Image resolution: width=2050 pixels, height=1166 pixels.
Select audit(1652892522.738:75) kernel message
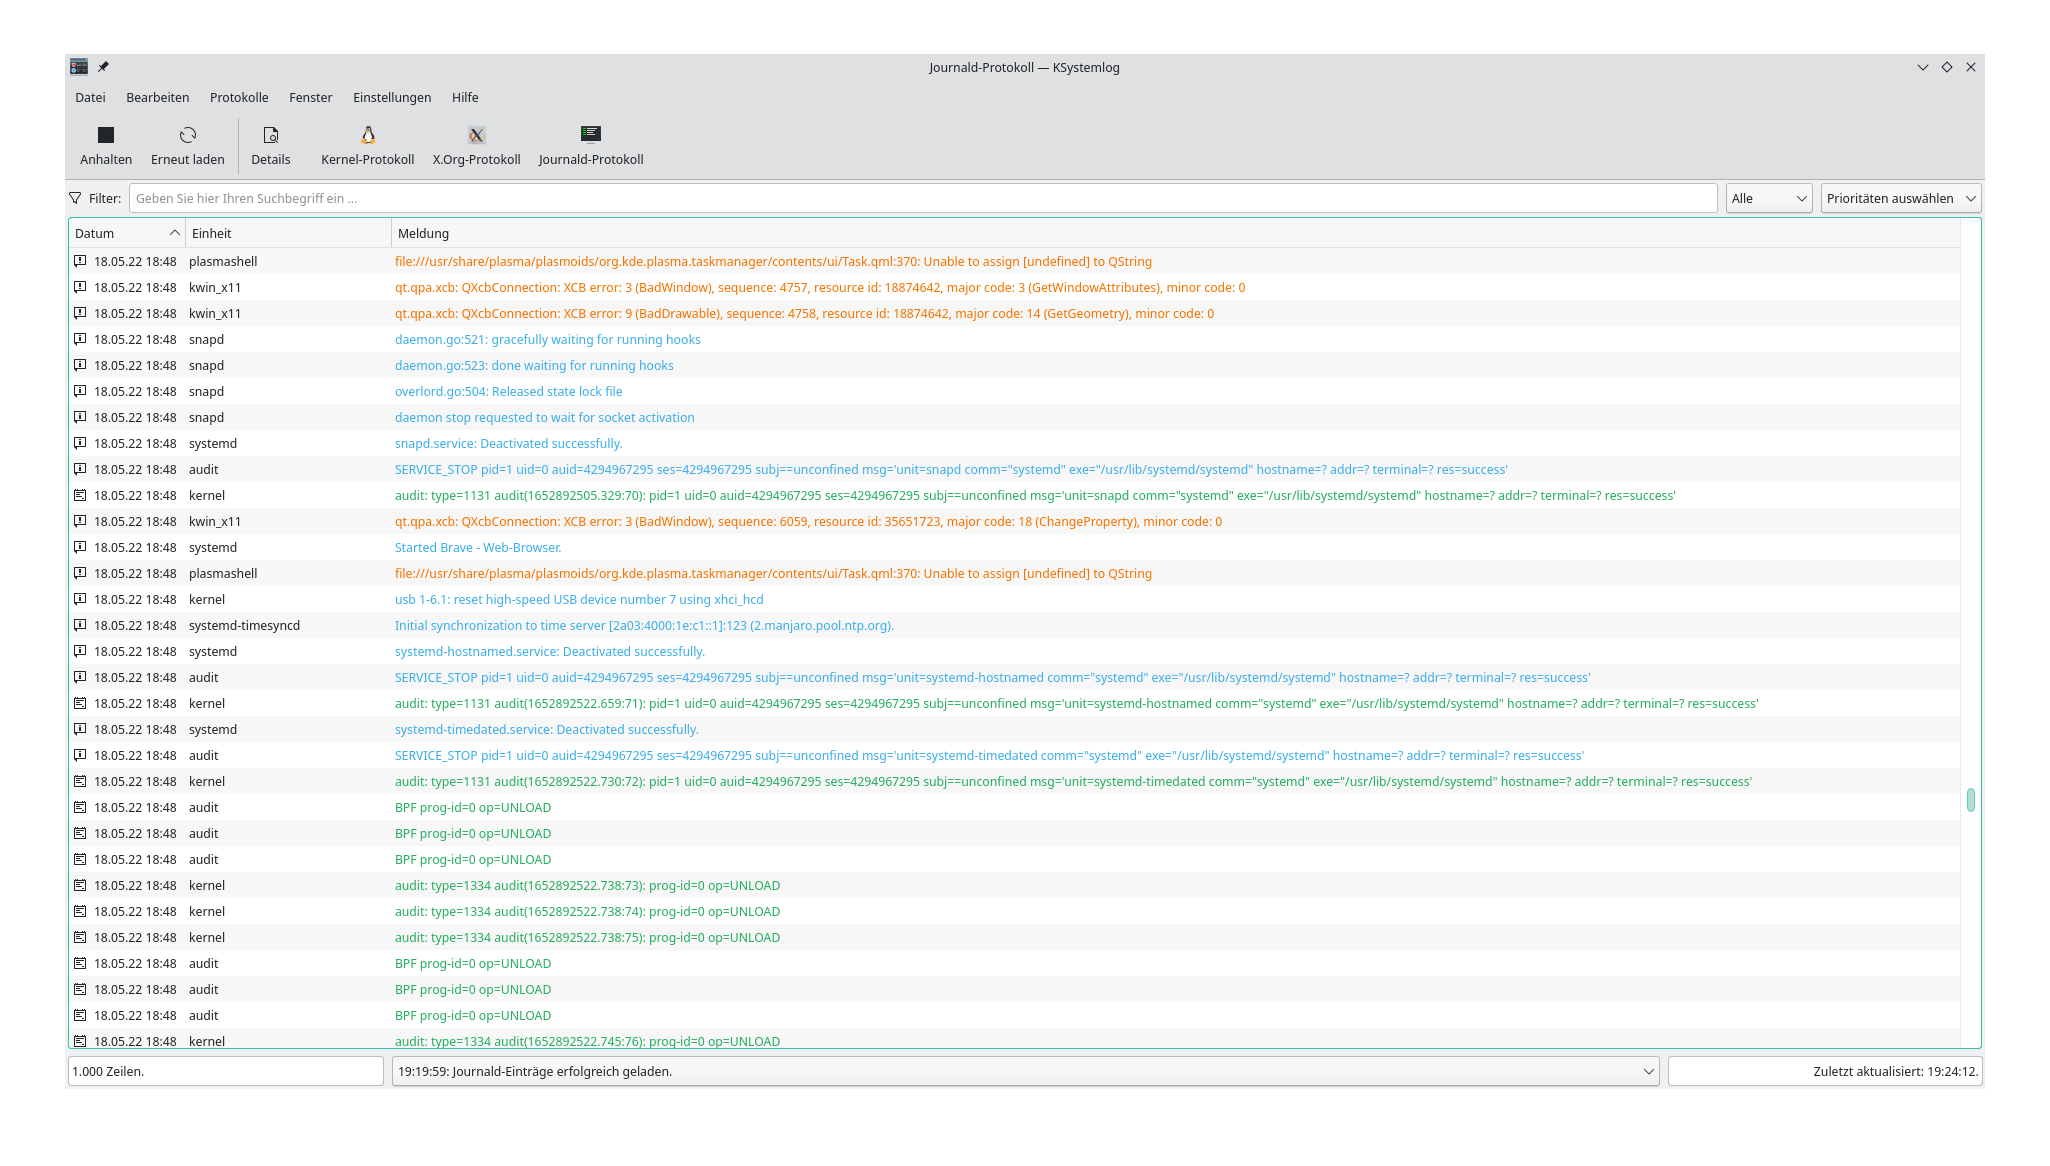[587, 937]
